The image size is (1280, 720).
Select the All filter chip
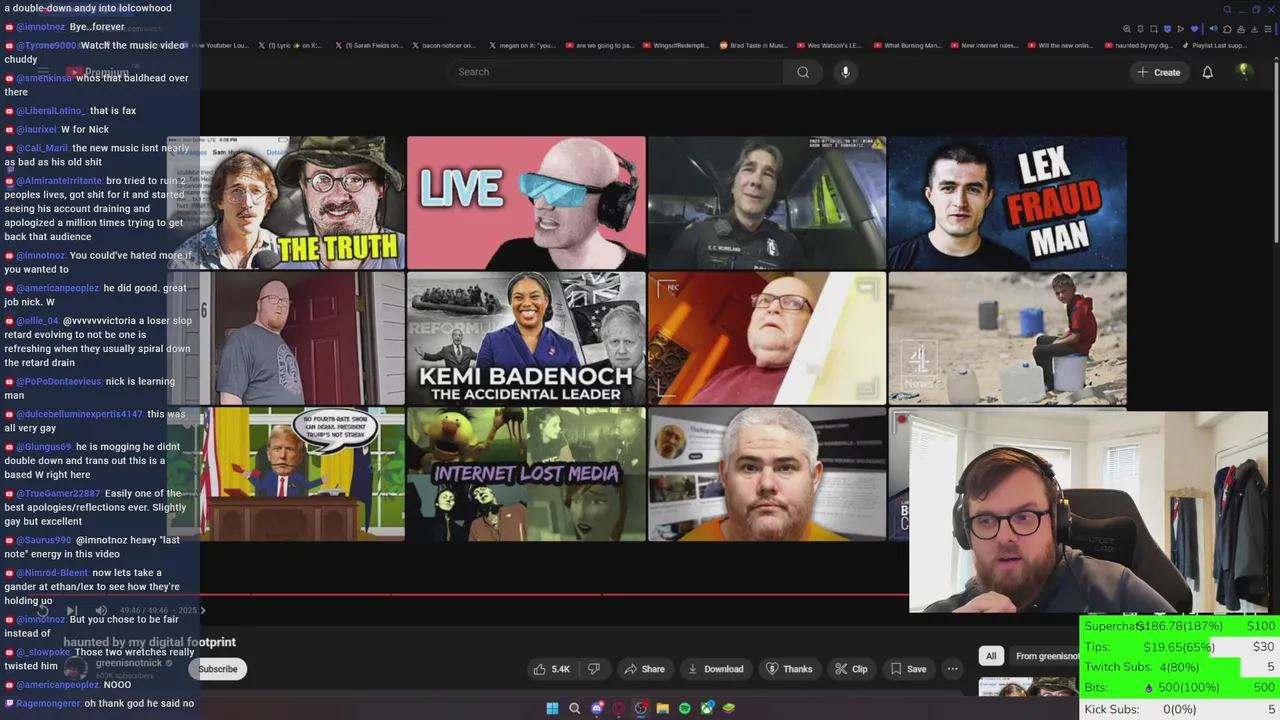pos(991,656)
